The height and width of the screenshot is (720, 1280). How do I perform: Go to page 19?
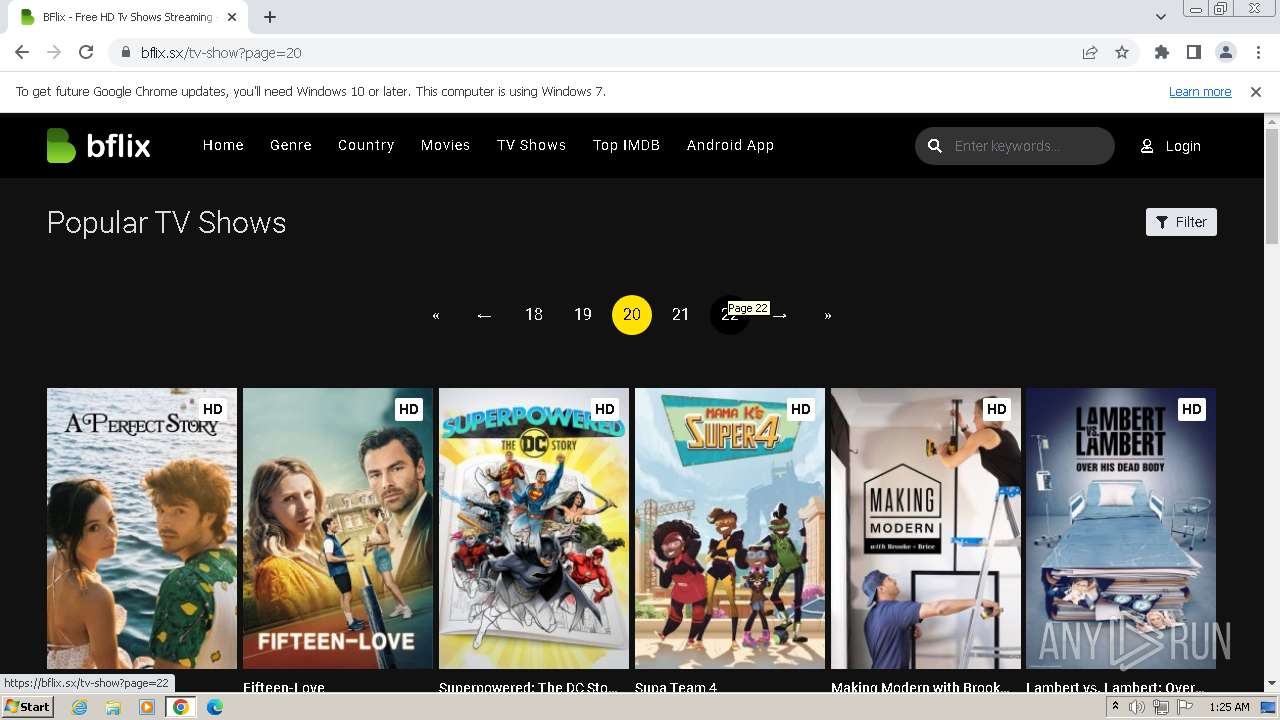tap(583, 315)
